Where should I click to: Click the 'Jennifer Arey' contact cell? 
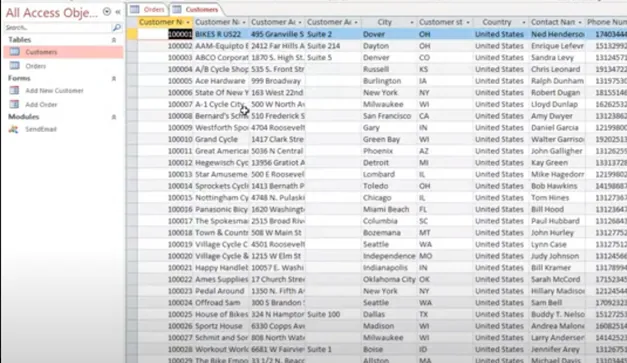(557, 349)
